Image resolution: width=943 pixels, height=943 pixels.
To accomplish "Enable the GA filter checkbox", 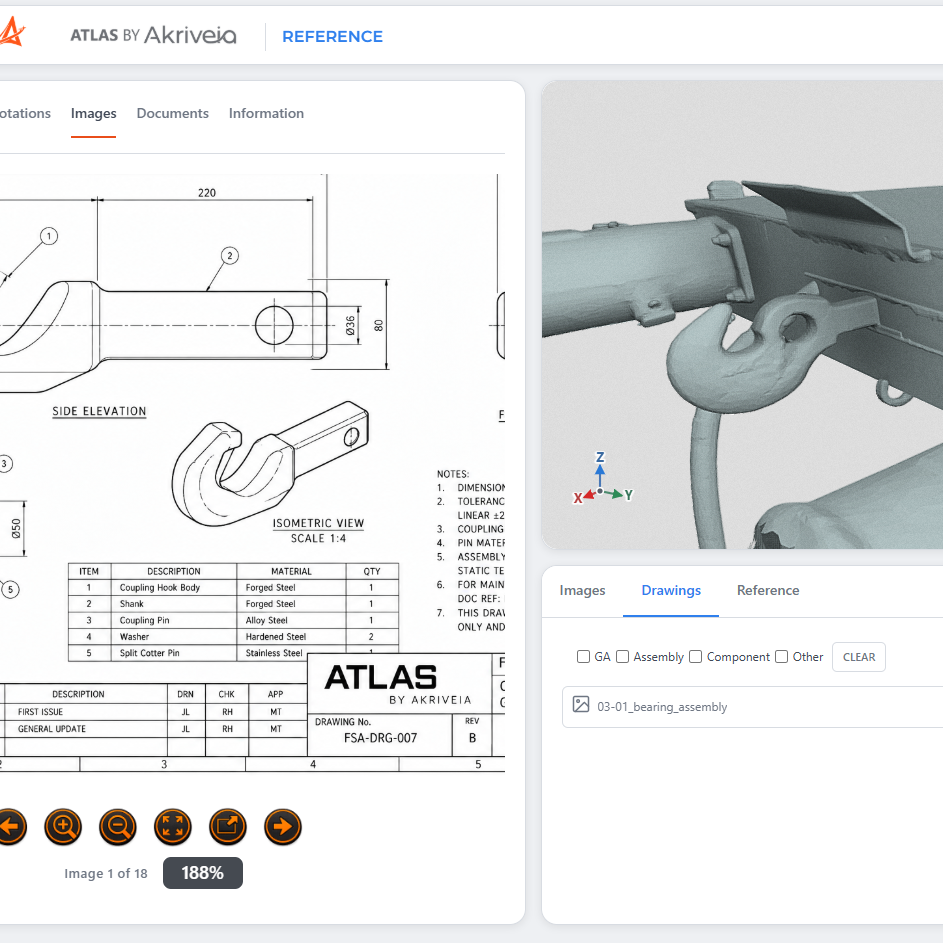I will coord(583,657).
